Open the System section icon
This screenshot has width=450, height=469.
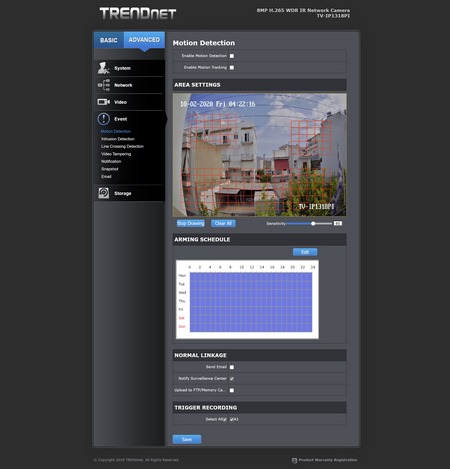tap(103, 68)
